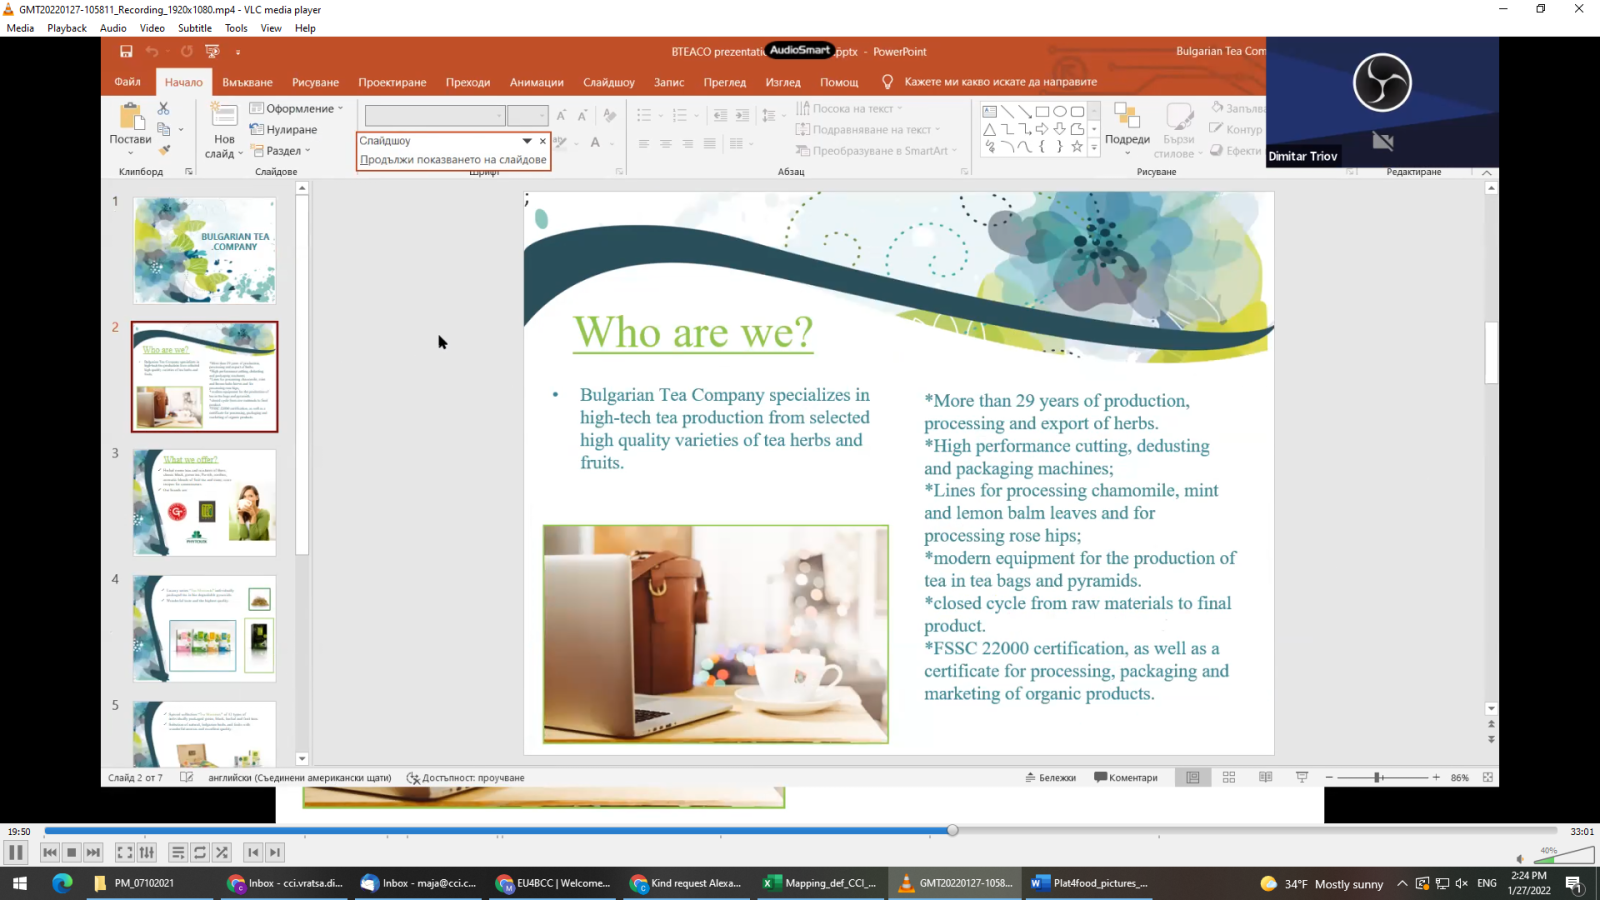
Task: Start slide show from status bar icon
Action: pos(1302,777)
